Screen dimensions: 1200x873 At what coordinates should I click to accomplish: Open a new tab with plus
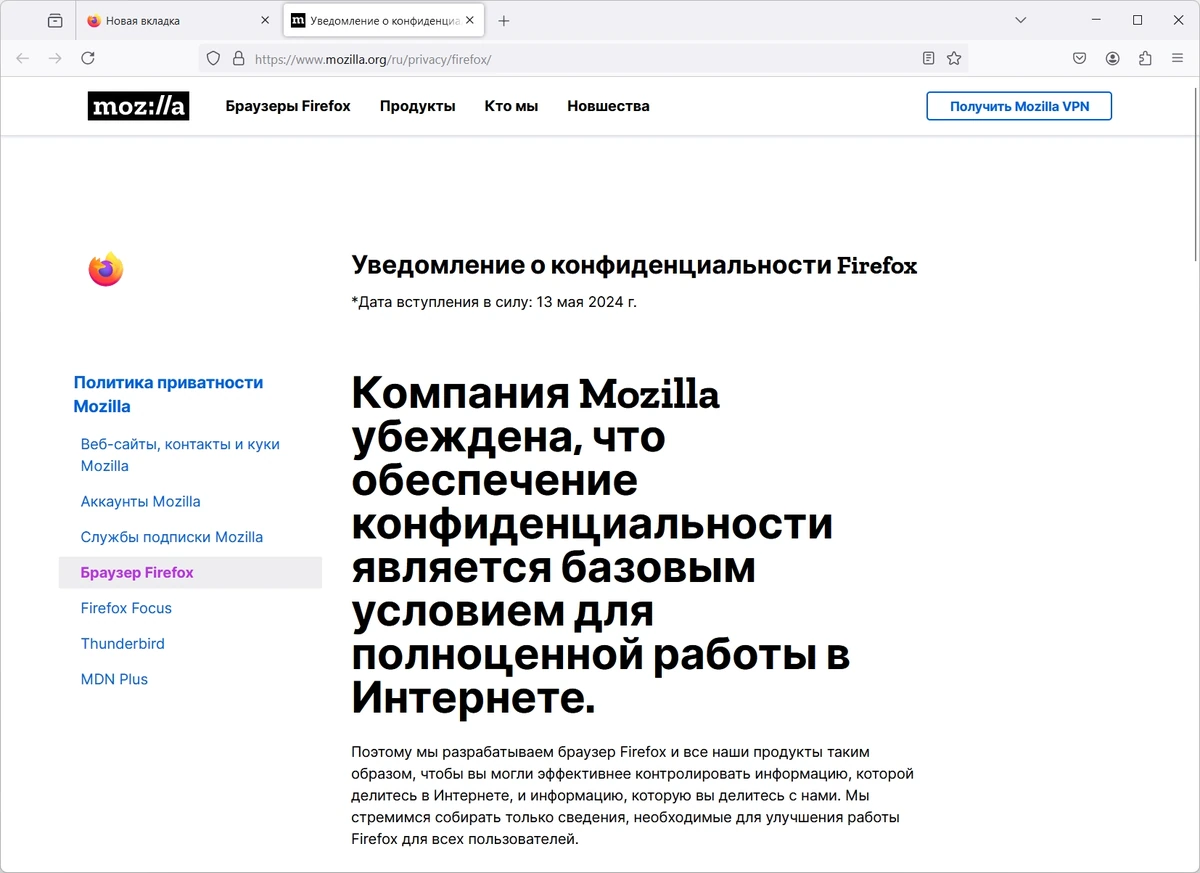tap(504, 20)
